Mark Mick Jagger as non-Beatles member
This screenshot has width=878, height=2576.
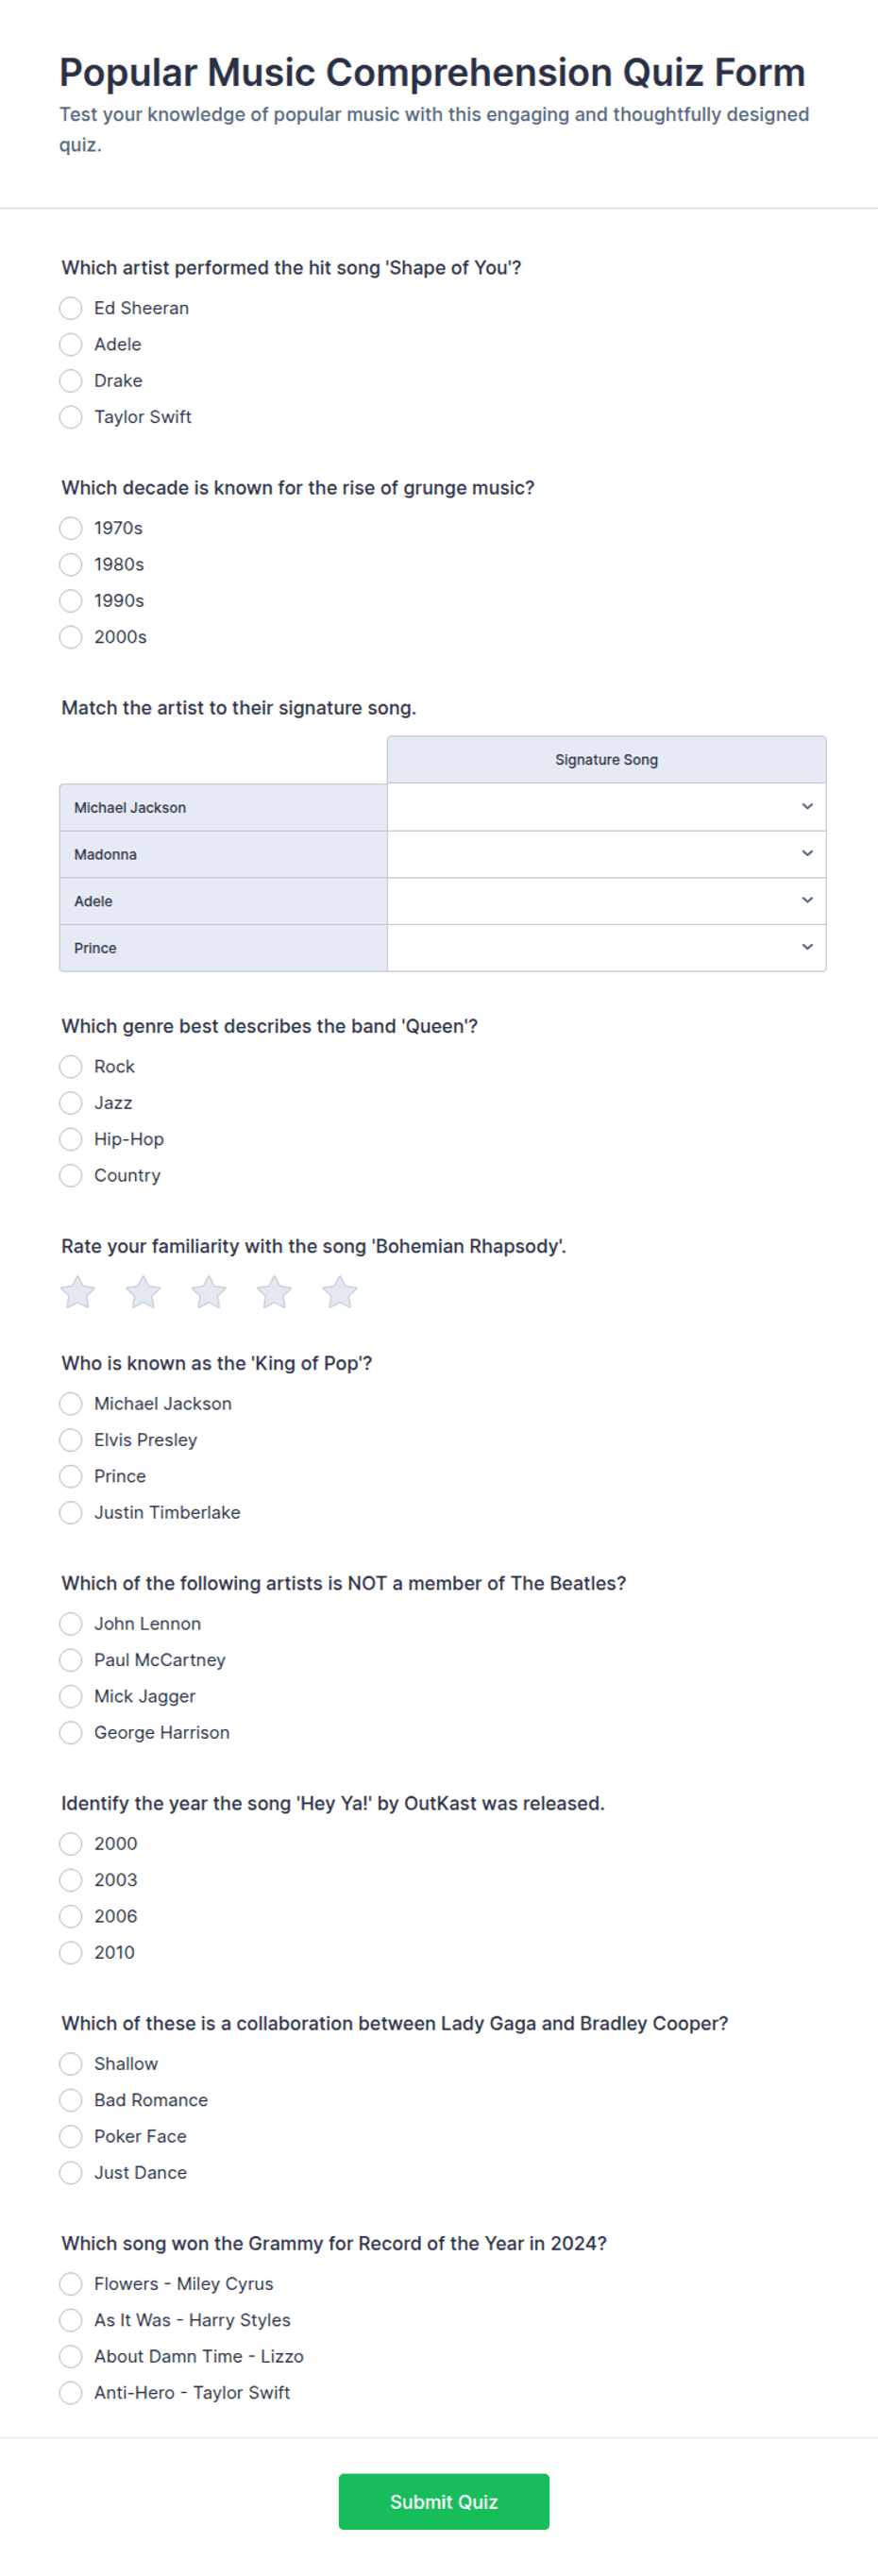coord(71,1696)
